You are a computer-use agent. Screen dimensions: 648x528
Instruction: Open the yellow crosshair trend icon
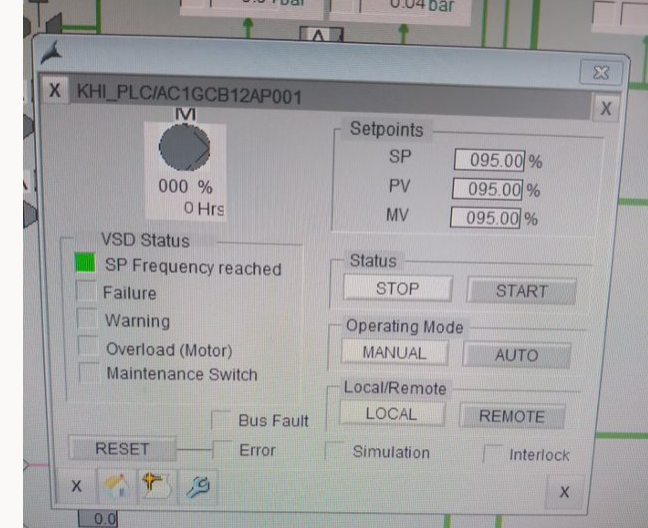click(x=156, y=485)
